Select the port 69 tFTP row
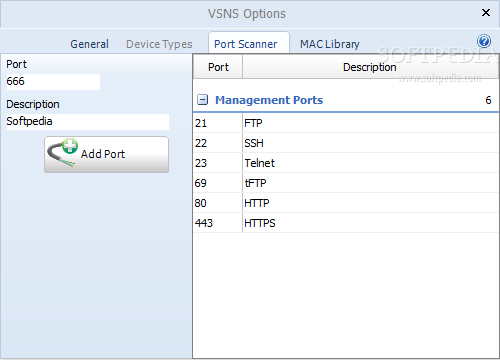This screenshot has height=360, width=500. click(x=346, y=183)
